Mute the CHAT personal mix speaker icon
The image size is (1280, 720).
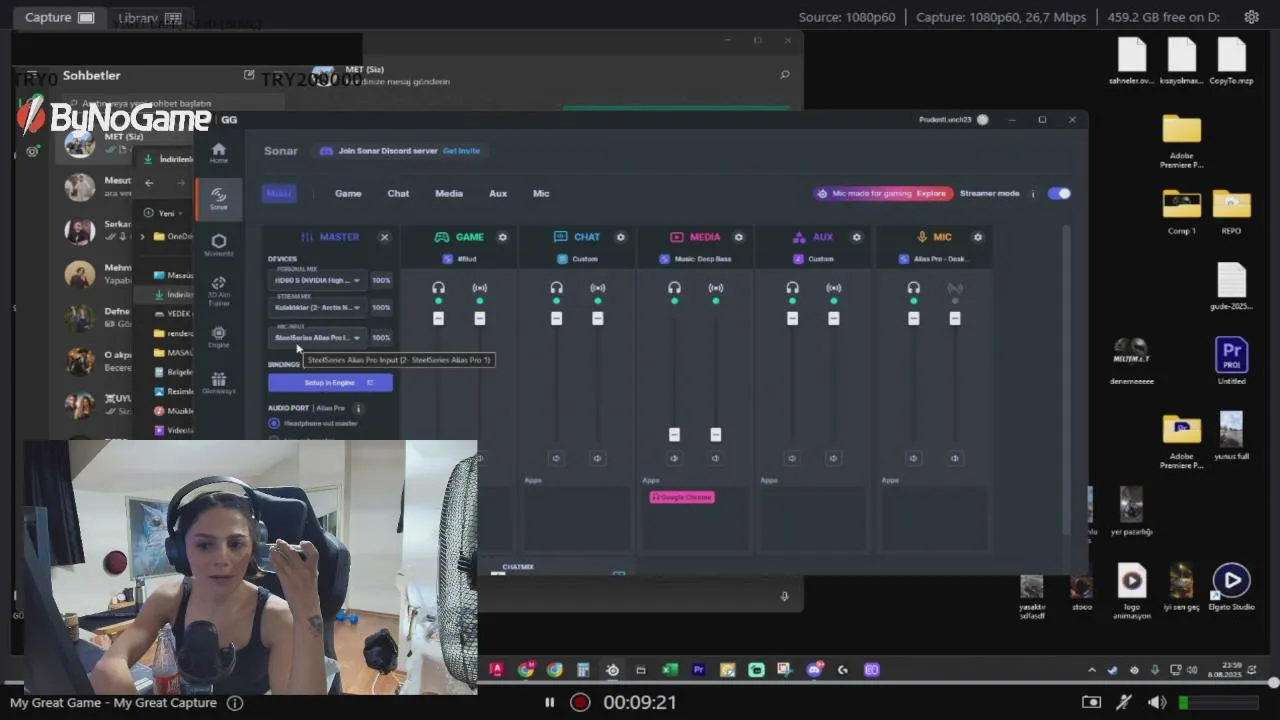556,458
